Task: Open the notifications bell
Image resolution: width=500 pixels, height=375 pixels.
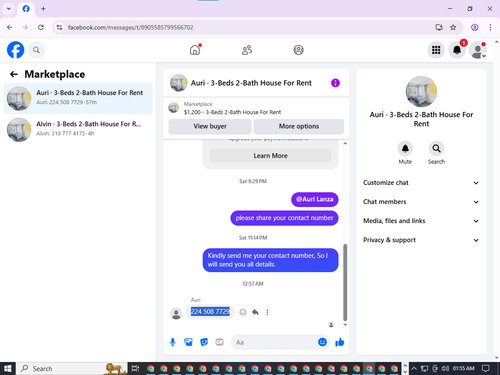Action: 457,50
